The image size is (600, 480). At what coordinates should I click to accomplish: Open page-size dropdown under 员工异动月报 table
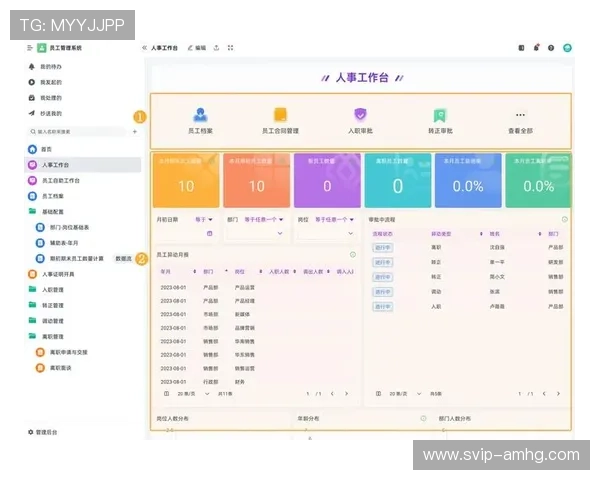(x=193, y=393)
